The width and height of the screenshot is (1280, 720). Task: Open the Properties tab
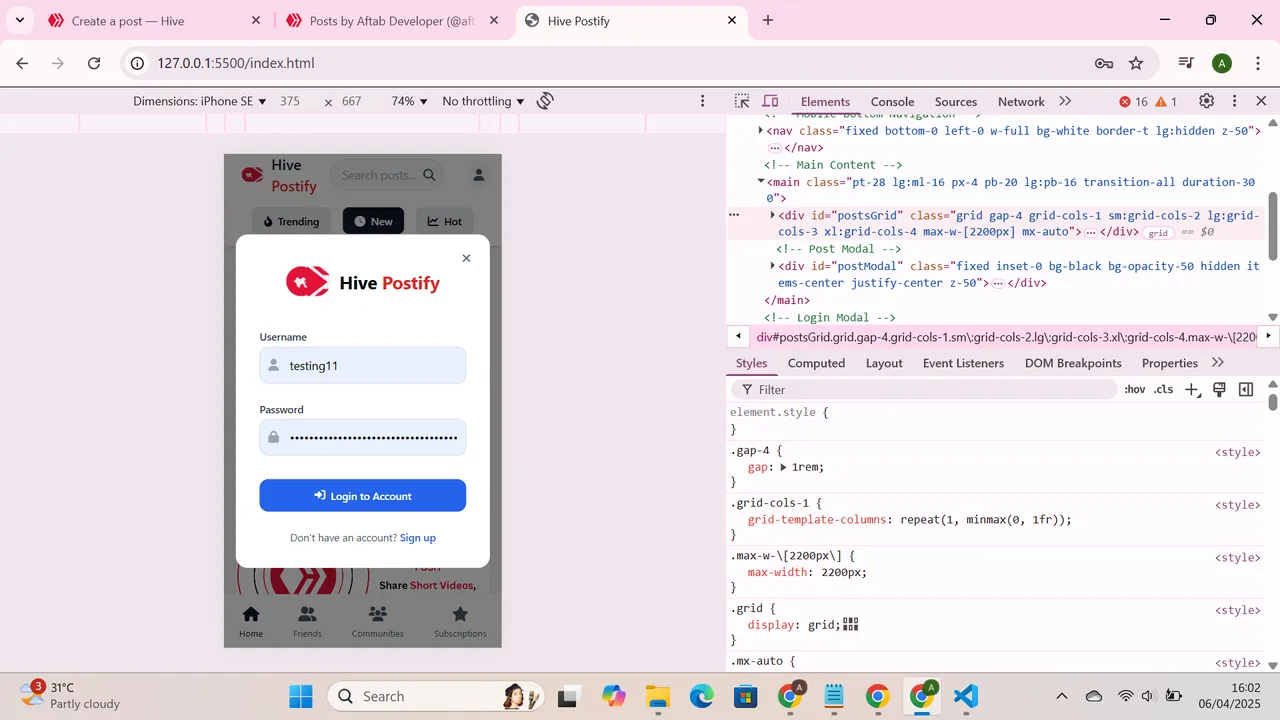point(1170,363)
